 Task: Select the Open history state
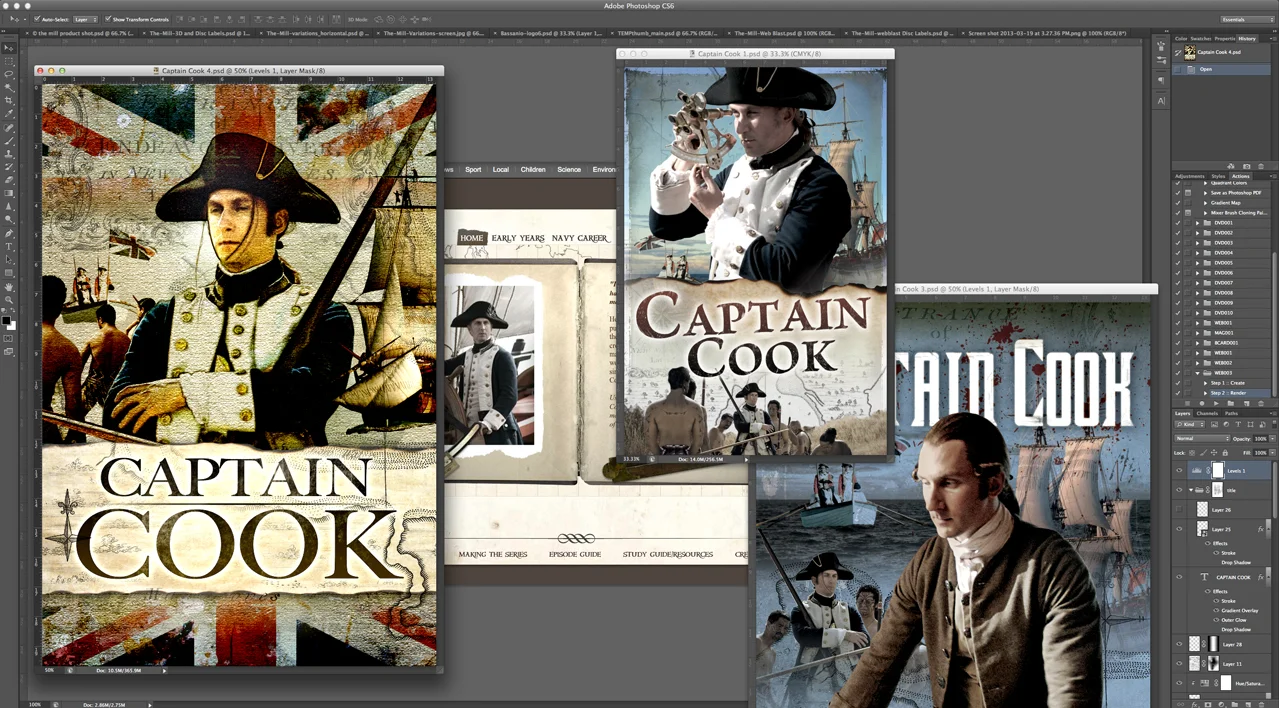coord(1223,69)
